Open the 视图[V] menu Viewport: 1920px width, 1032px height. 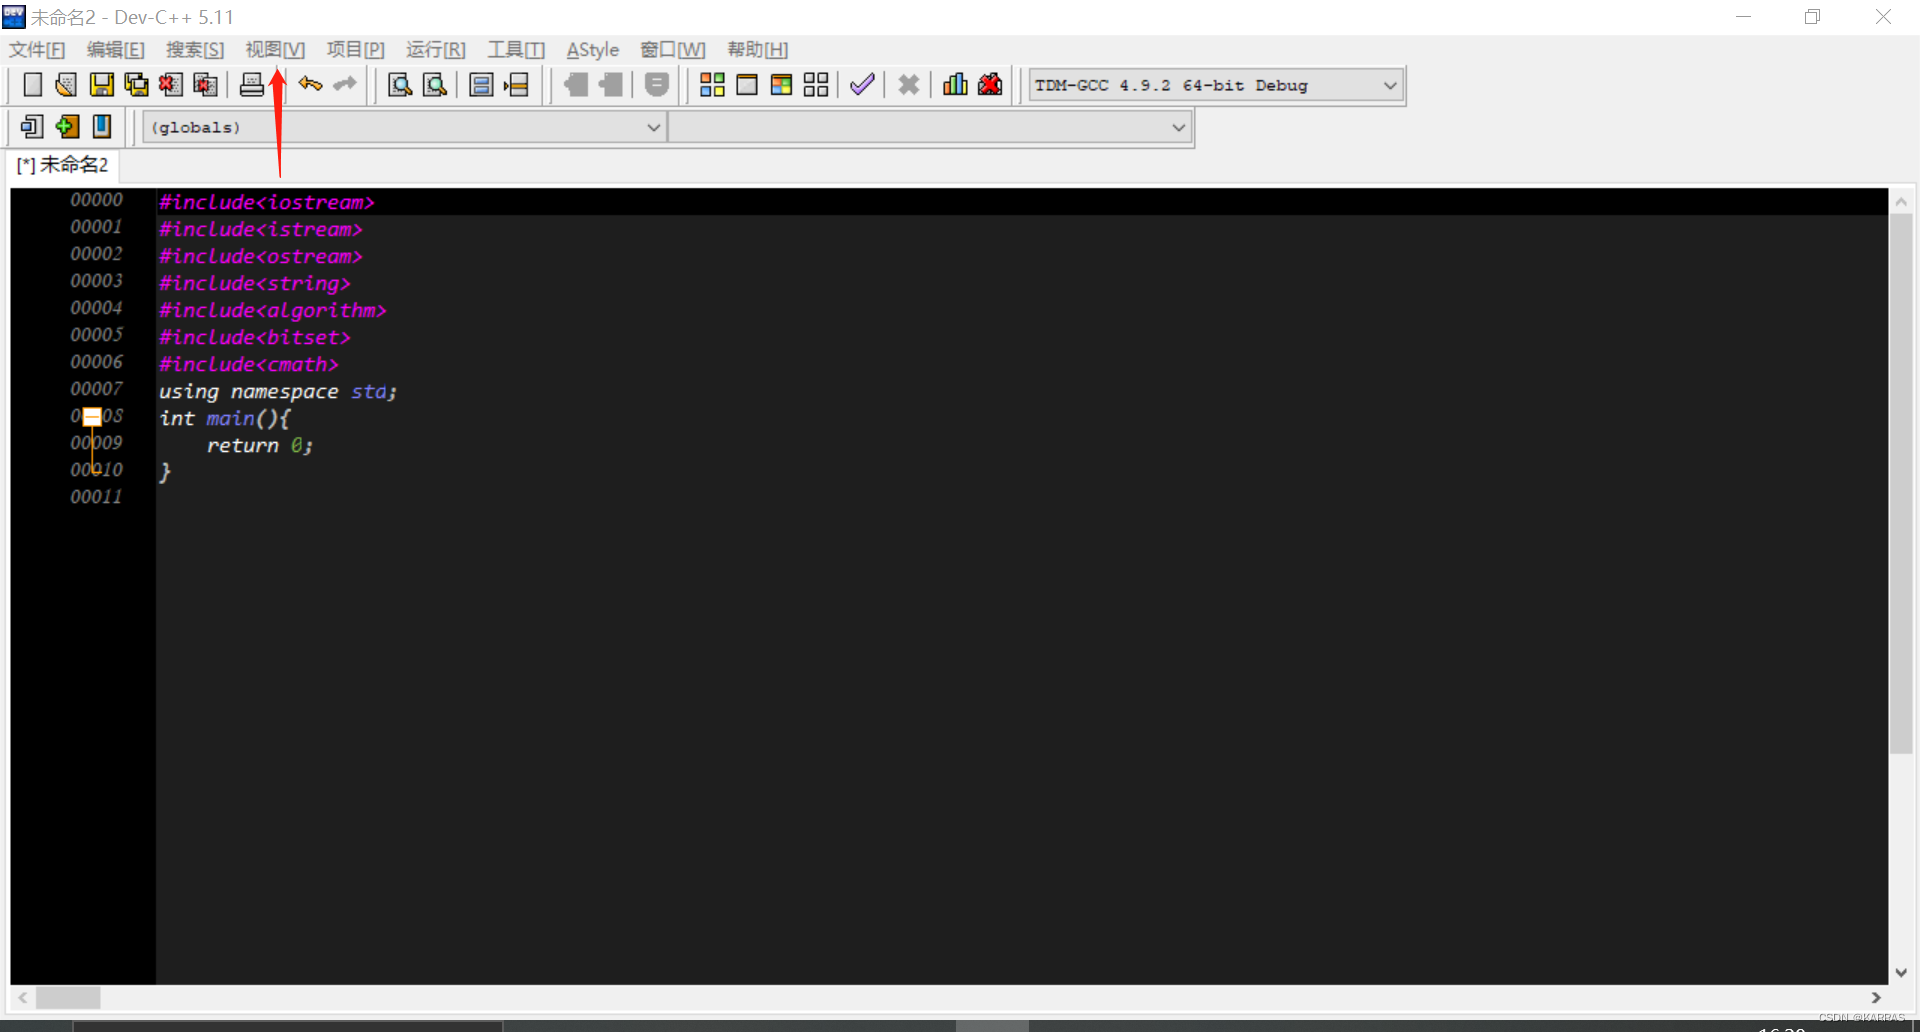point(275,50)
